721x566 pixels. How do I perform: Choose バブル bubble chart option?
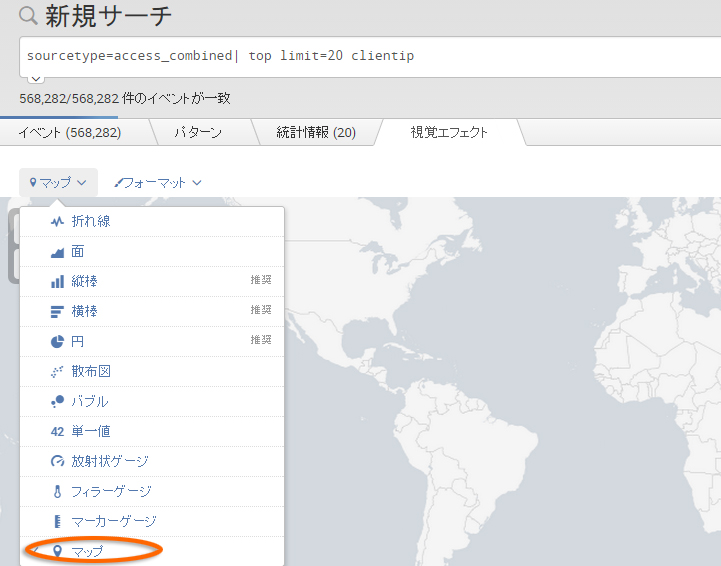point(152,401)
